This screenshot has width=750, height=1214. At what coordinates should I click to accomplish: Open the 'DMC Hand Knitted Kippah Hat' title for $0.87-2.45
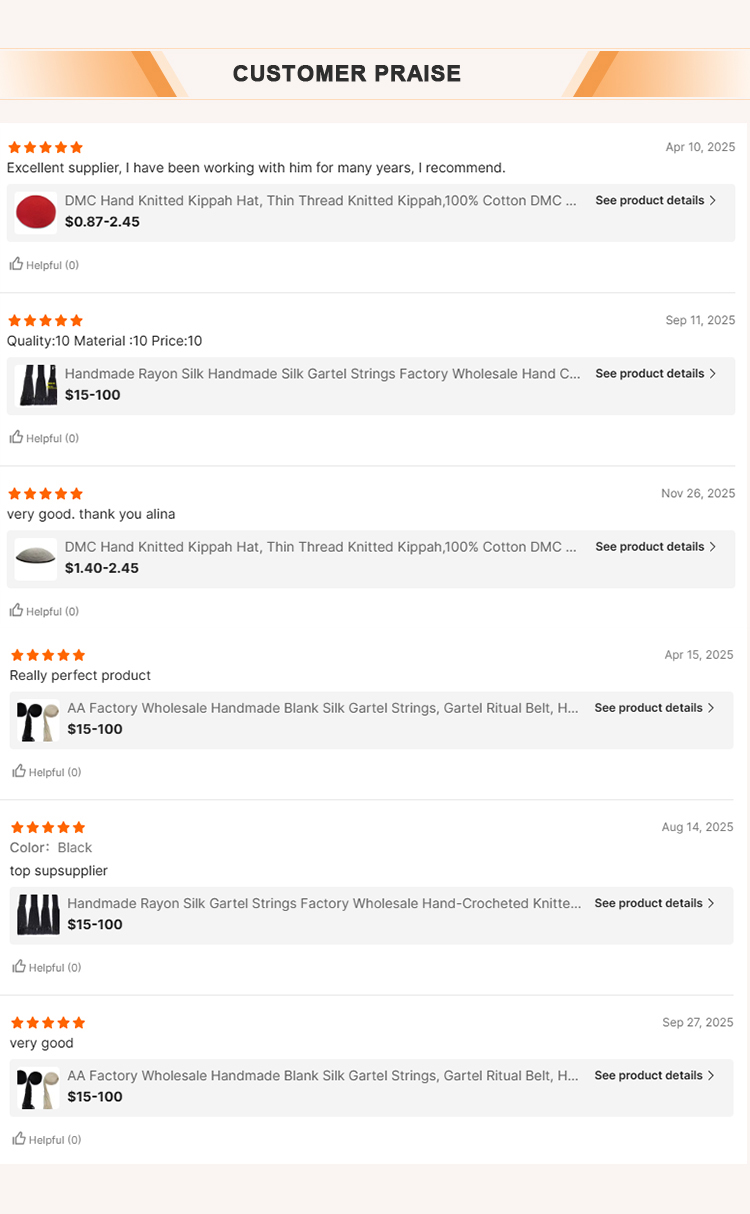[x=320, y=201]
